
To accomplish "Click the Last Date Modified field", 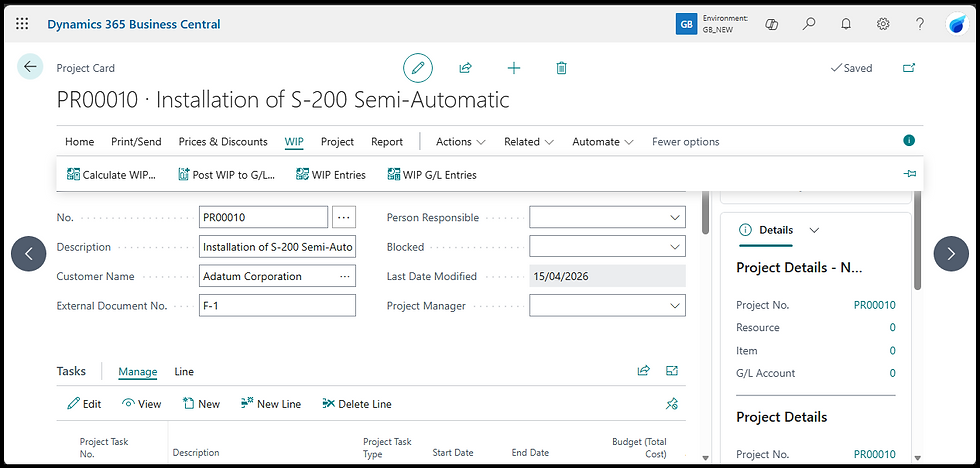I will [607, 276].
